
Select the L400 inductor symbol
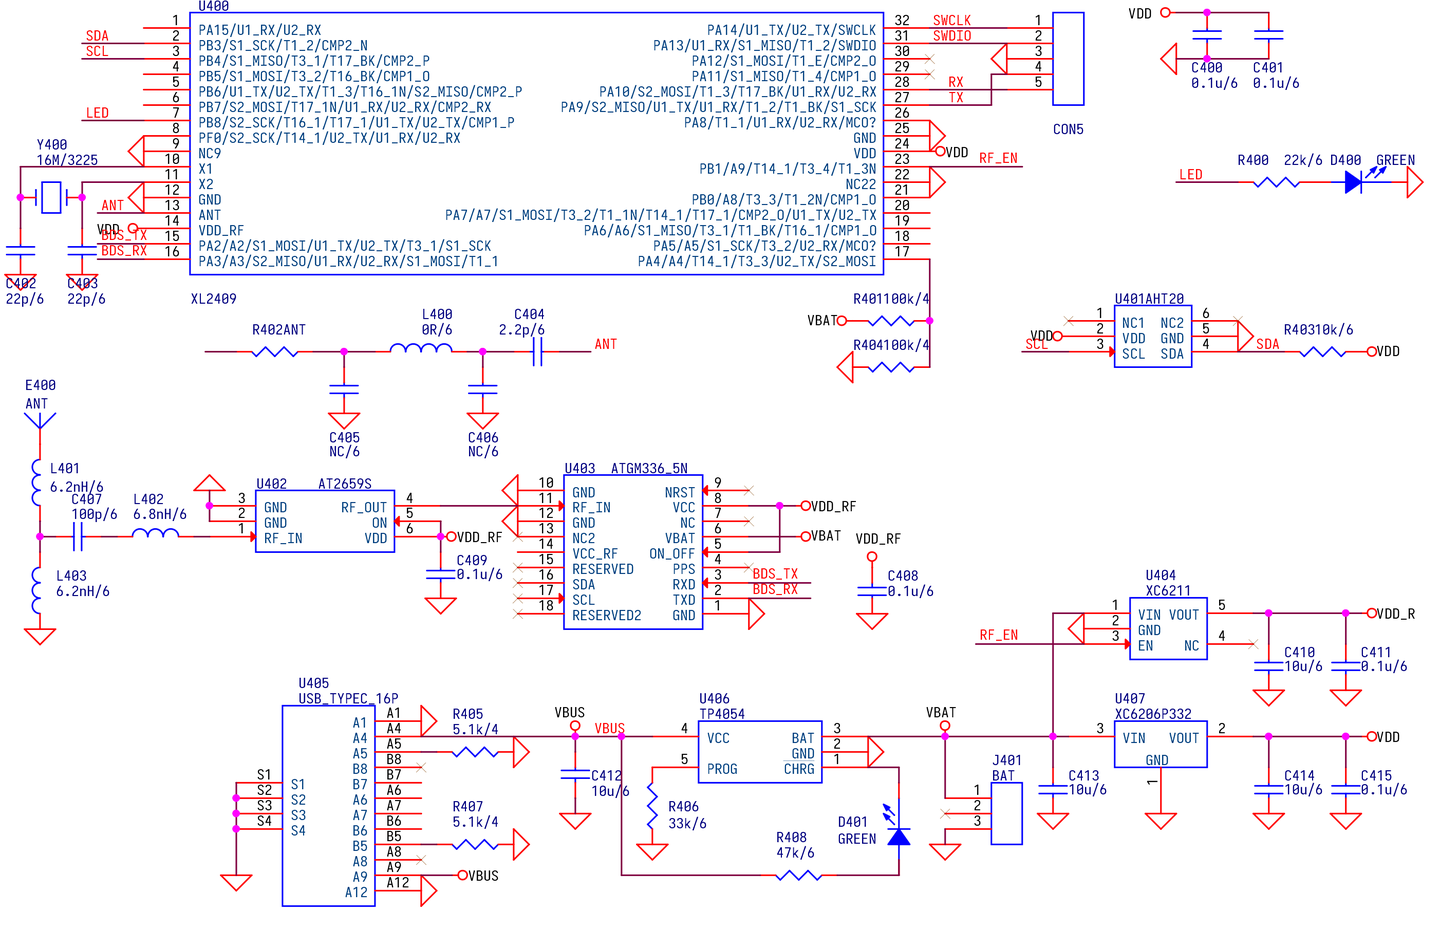421,350
